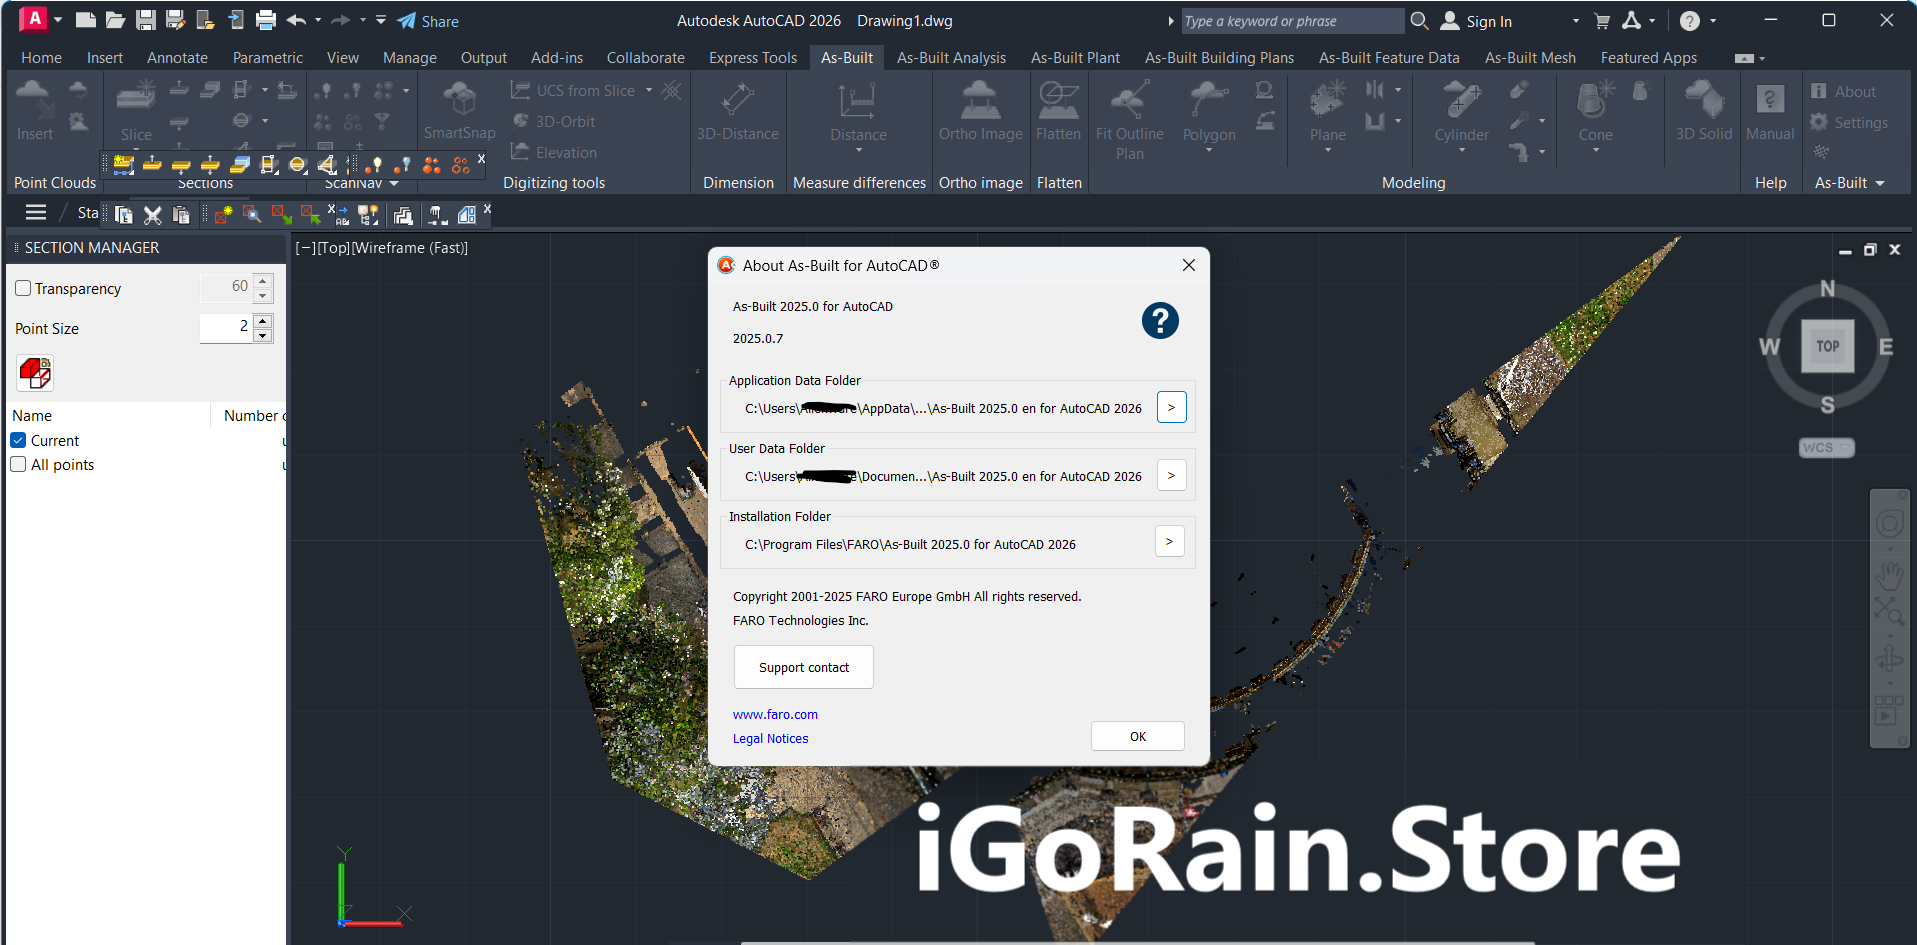Viewport: 1917px width, 945px height.
Task: Open the WCS coordinate system dropdown
Action: click(x=1826, y=448)
